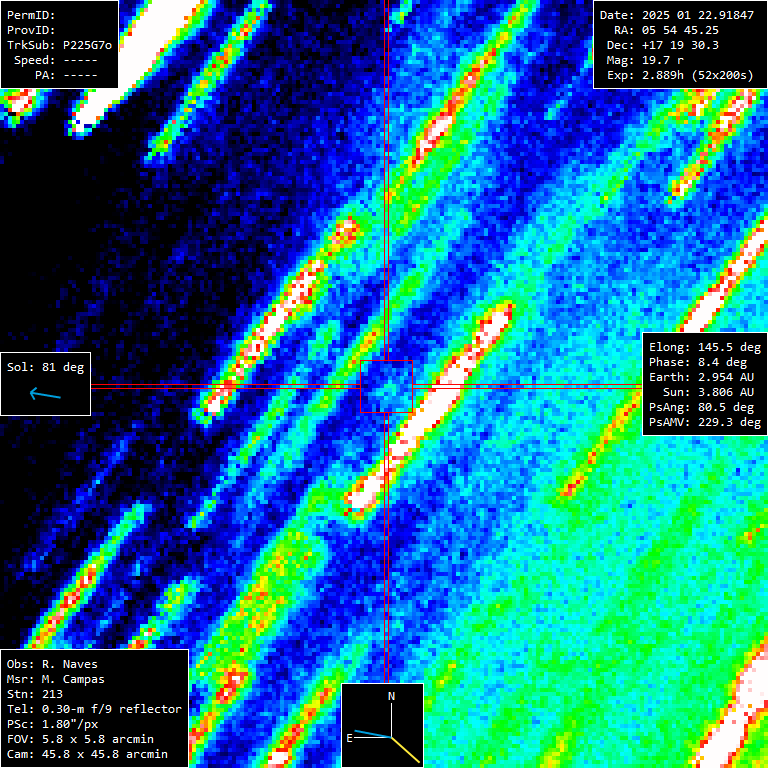Click the TrkSub: P225G7o text
The width and height of the screenshot is (768, 768).
click(x=59, y=45)
